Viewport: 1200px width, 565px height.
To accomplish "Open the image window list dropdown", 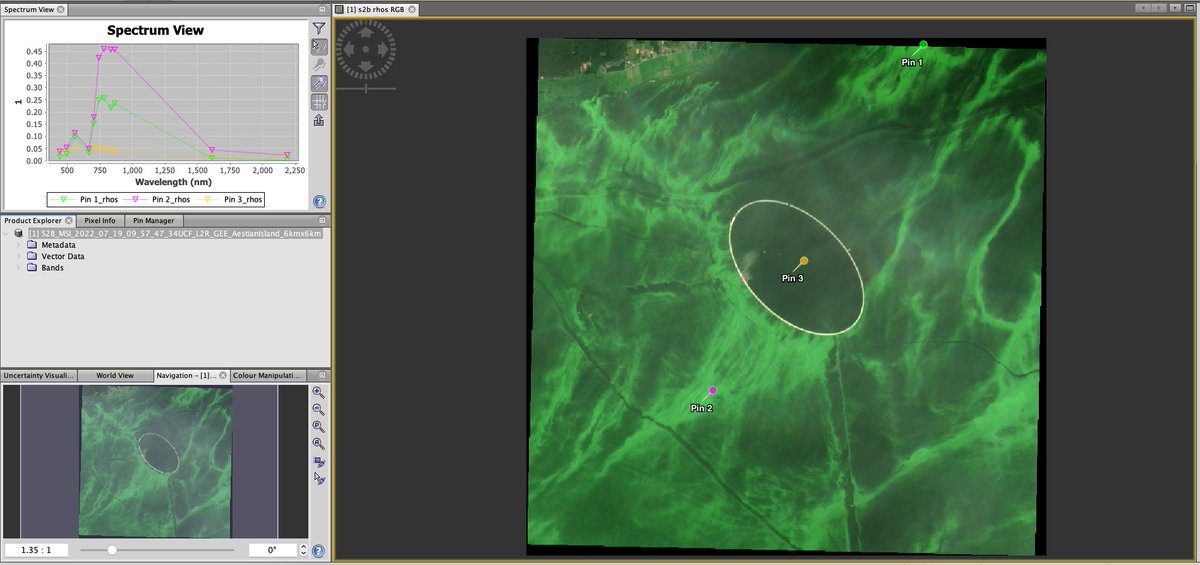I will click(x=1177, y=8).
